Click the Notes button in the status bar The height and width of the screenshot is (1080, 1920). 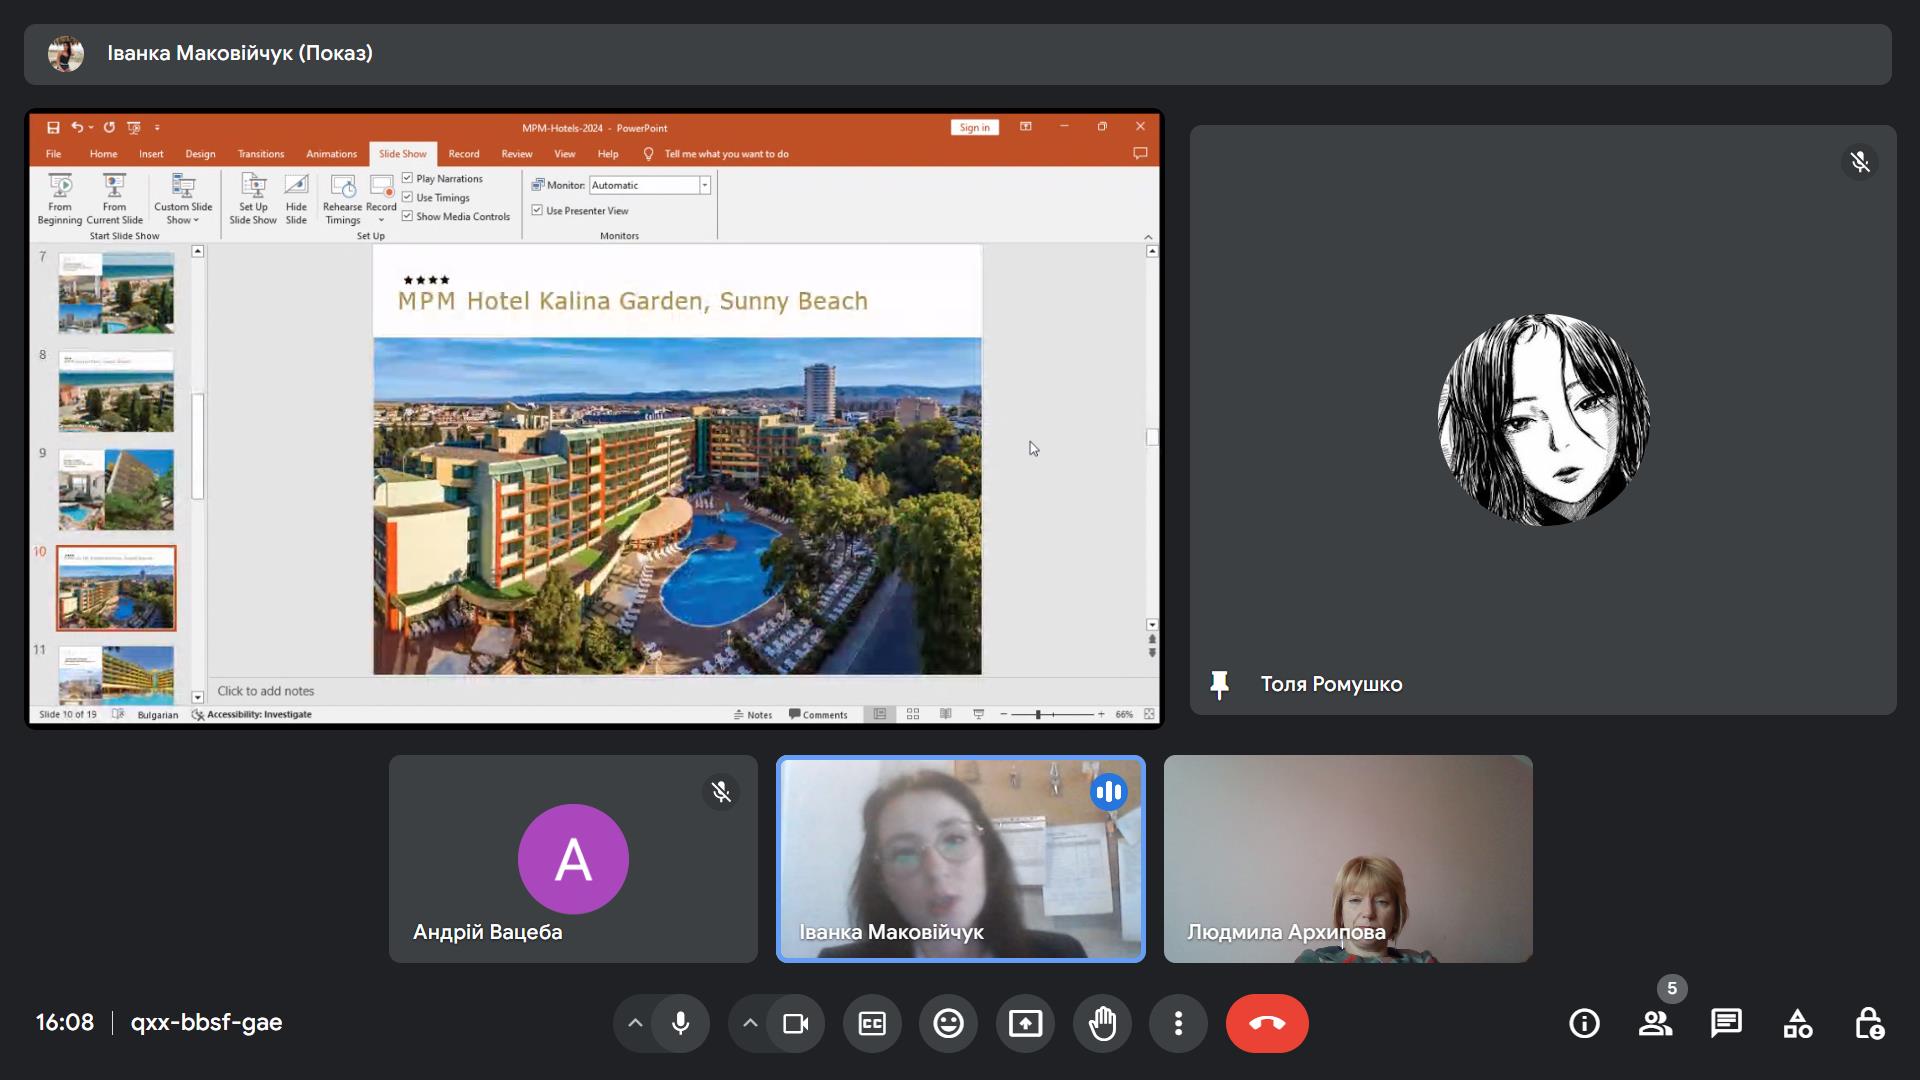coord(753,714)
